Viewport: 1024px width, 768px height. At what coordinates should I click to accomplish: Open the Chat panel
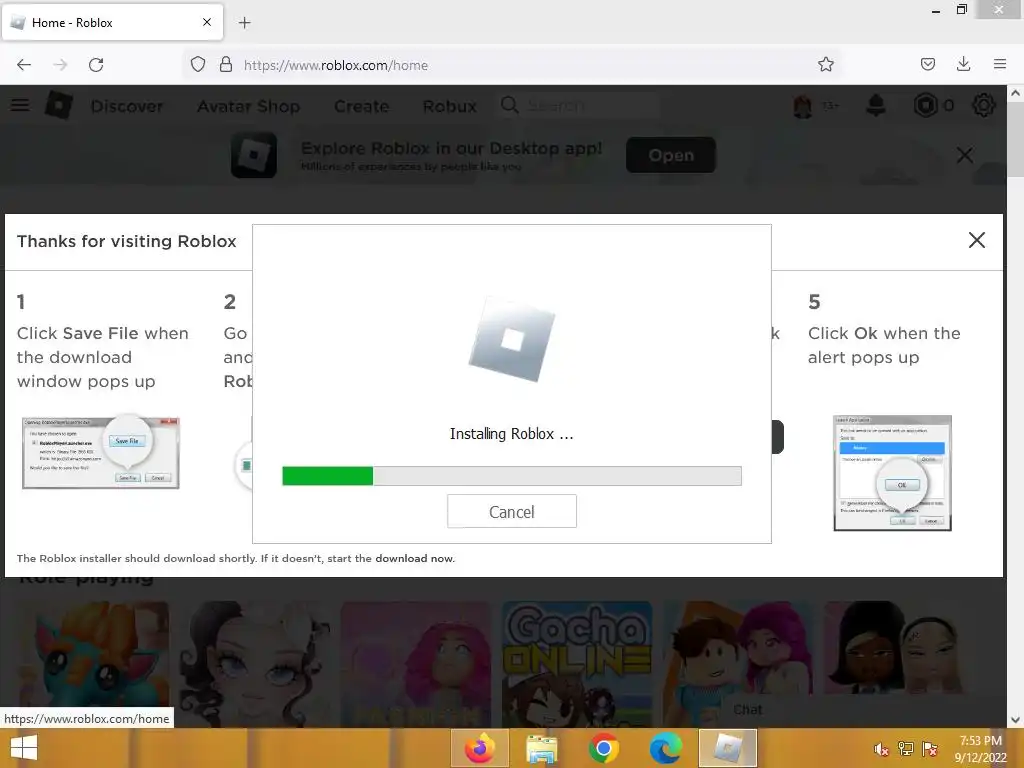tap(747, 710)
